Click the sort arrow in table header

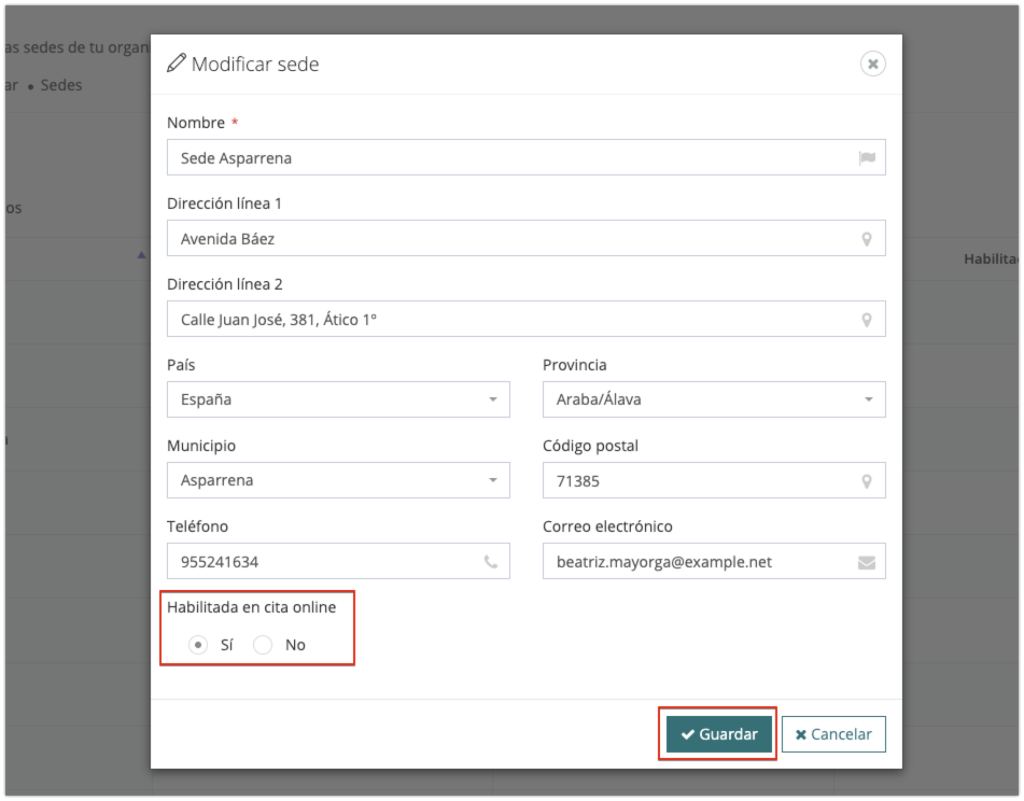[x=141, y=256]
